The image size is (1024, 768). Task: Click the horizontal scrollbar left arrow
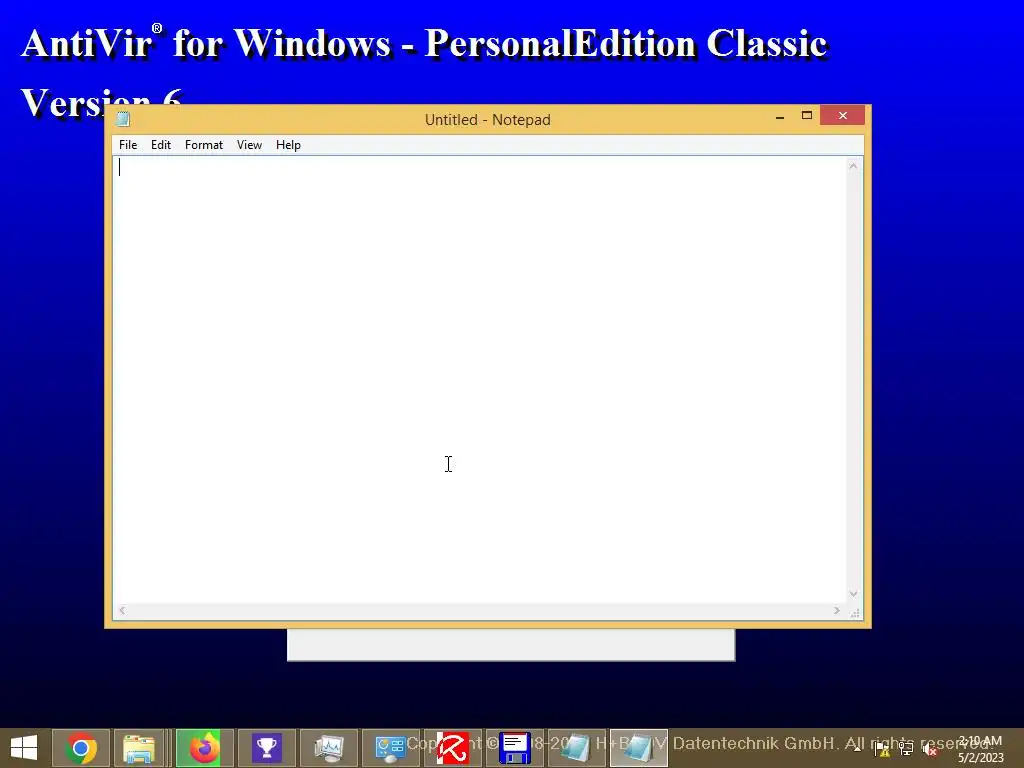pos(122,611)
